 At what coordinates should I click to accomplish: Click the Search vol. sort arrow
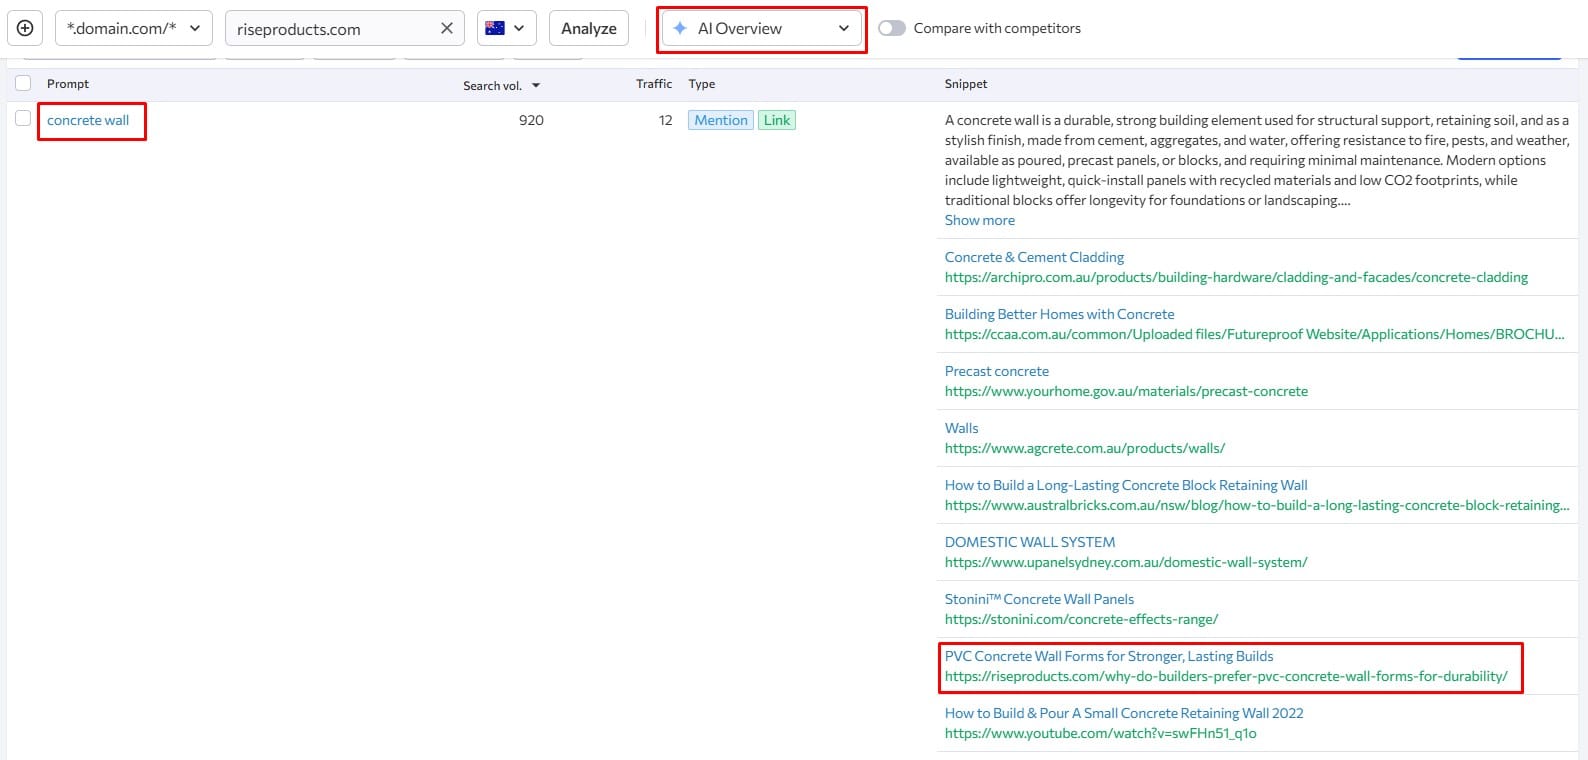click(x=536, y=86)
